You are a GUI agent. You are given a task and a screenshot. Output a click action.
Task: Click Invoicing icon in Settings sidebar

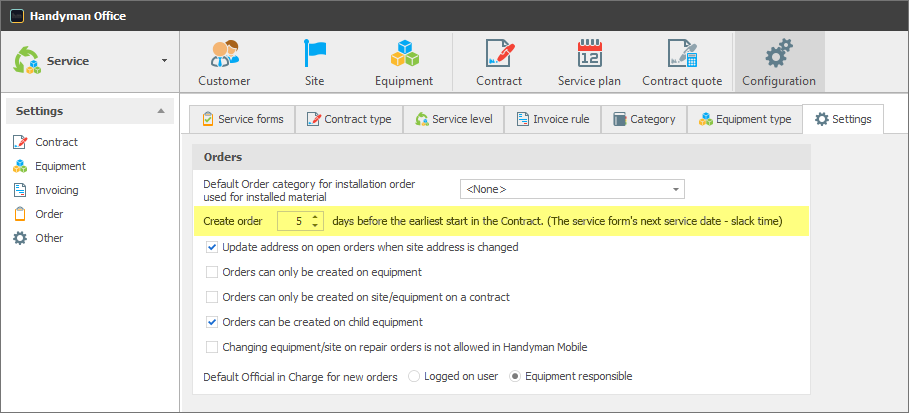click(20, 190)
